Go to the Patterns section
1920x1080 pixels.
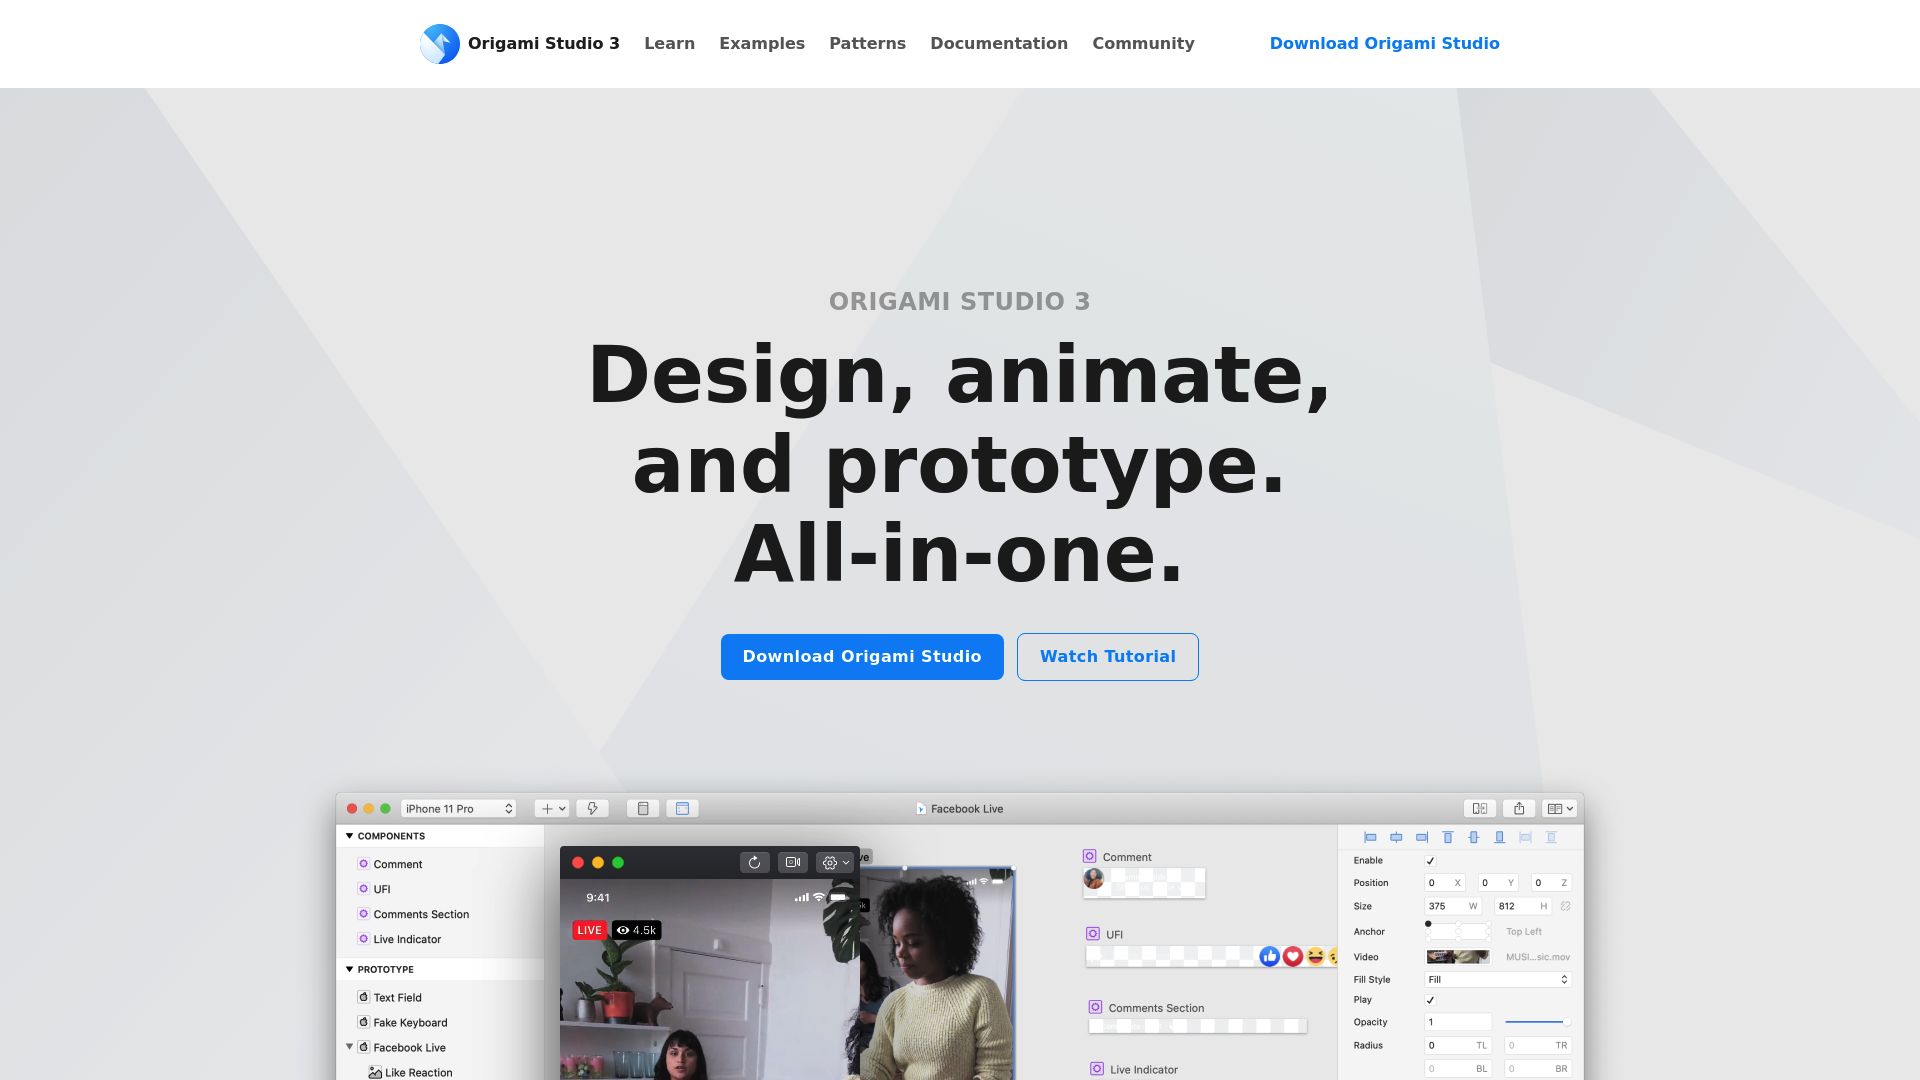[867, 44]
